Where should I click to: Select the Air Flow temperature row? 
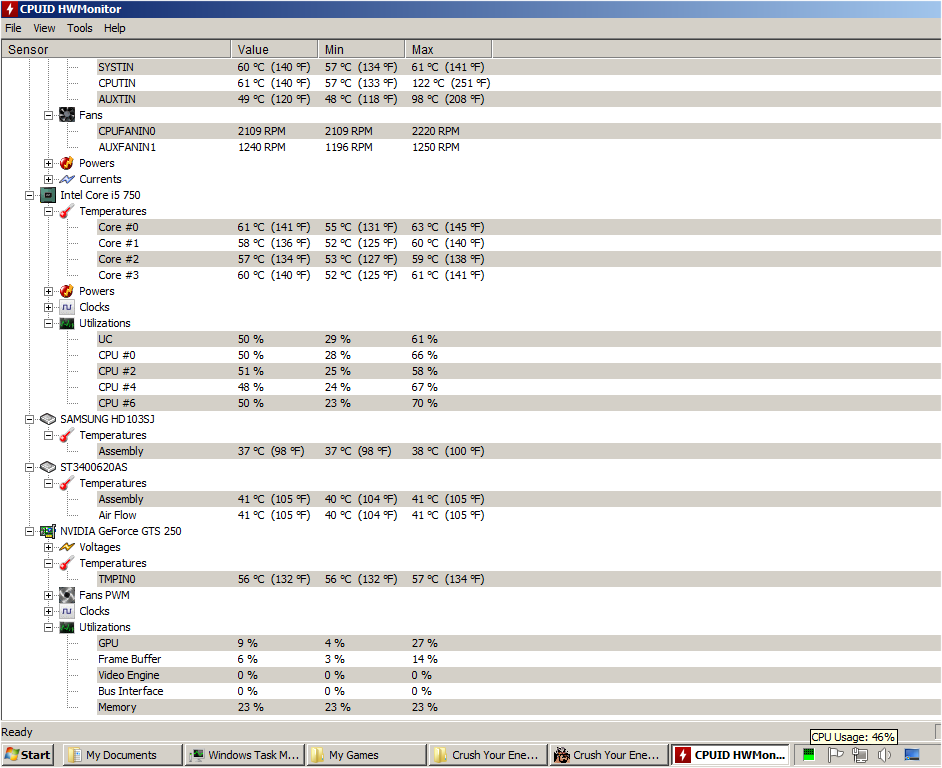click(x=519, y=515)
